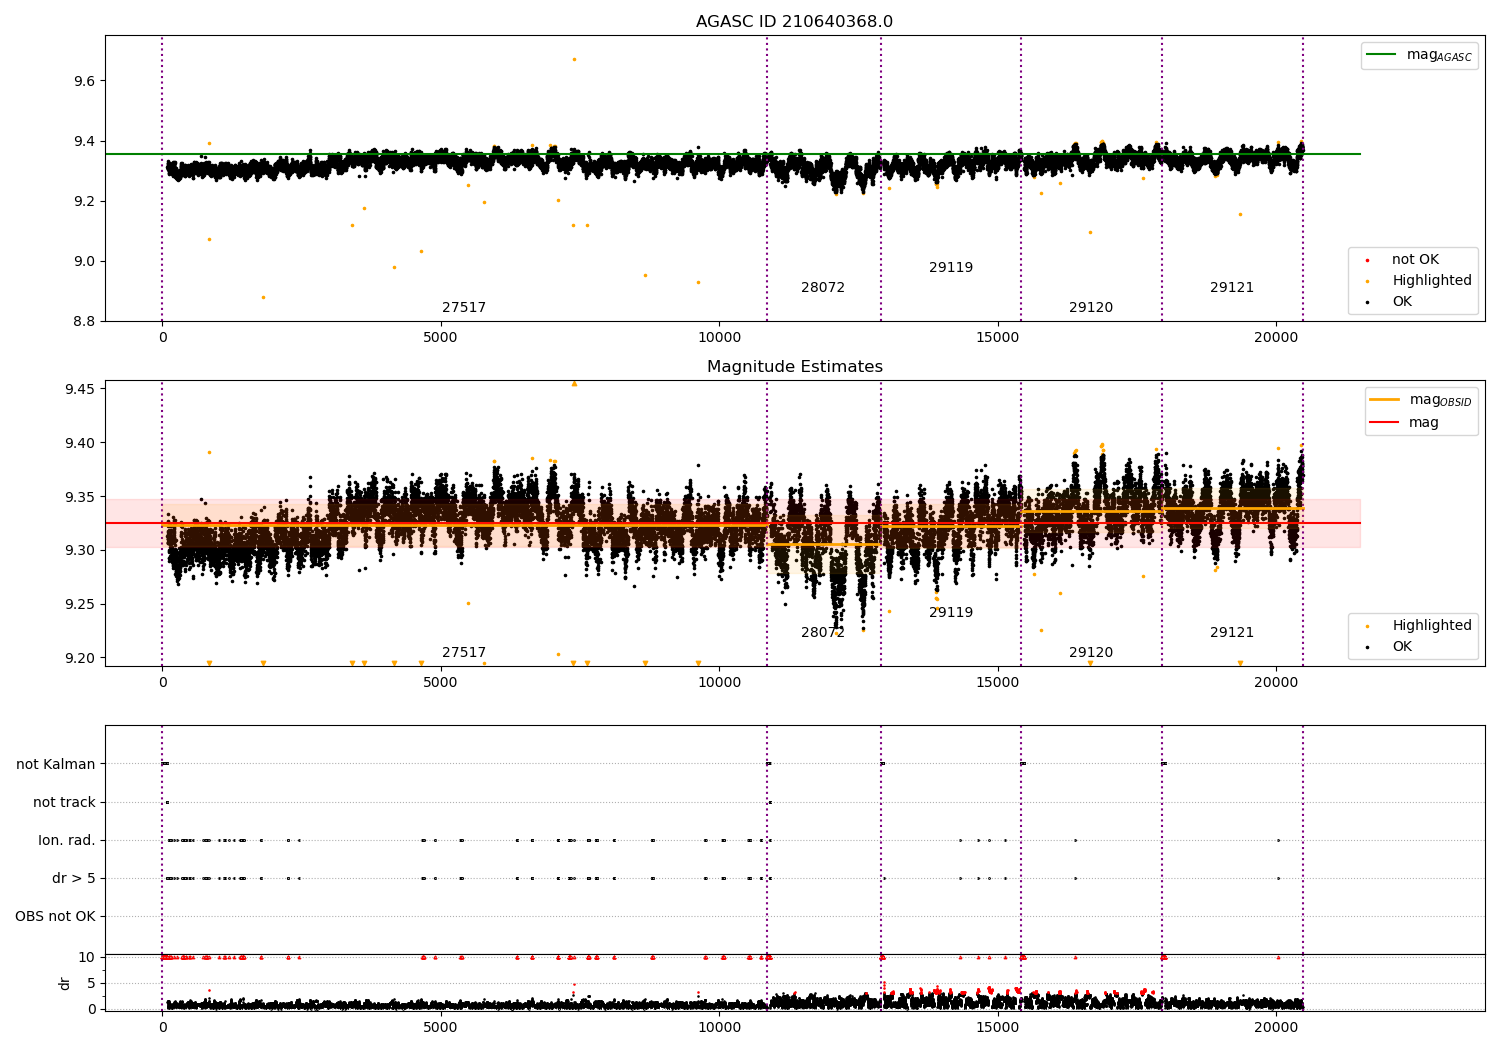The image size is (1500, 1050).
Task: Click obsid label 27517 in the top plot
Action: (x=464, y=308)
